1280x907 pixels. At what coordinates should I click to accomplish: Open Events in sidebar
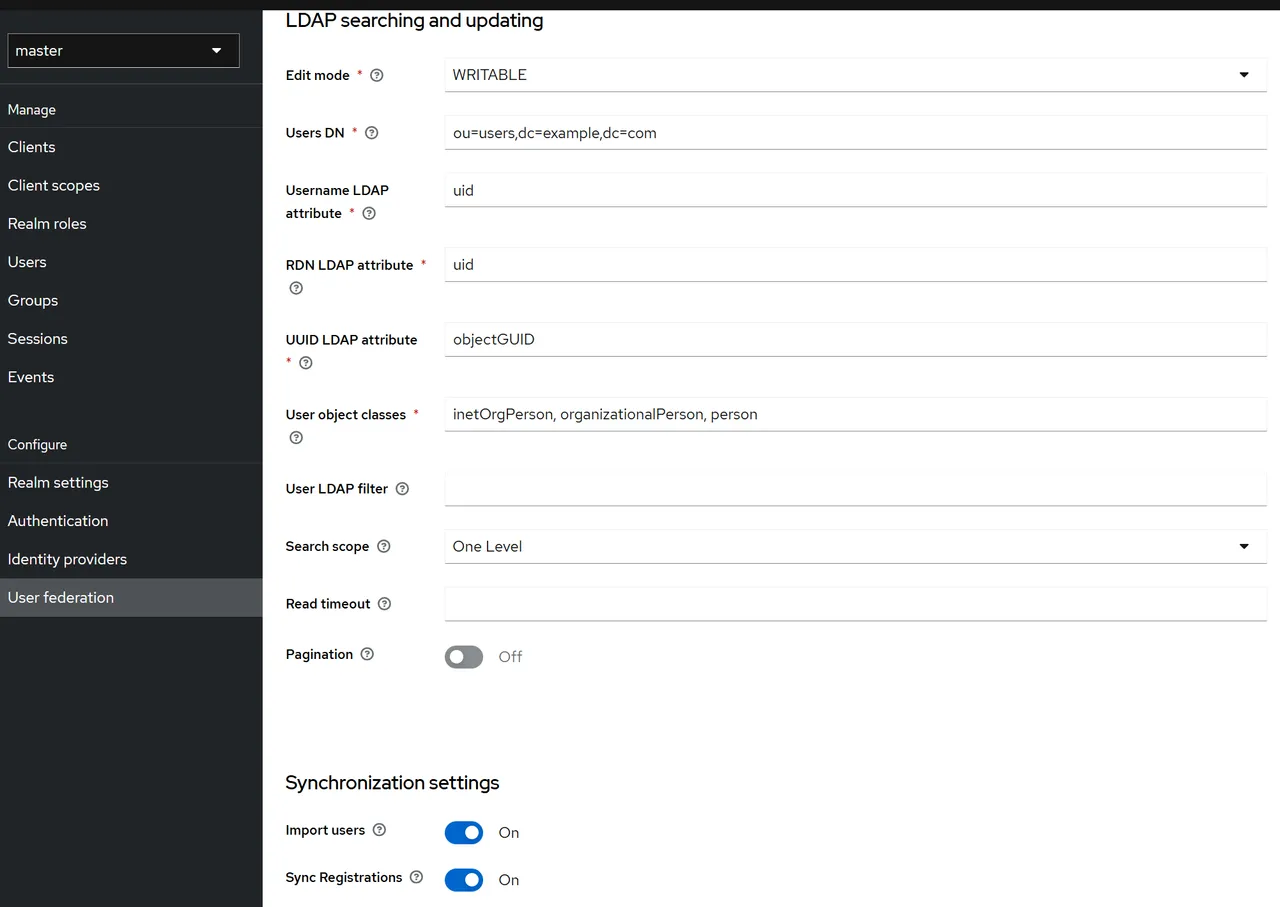pos(131,377)
